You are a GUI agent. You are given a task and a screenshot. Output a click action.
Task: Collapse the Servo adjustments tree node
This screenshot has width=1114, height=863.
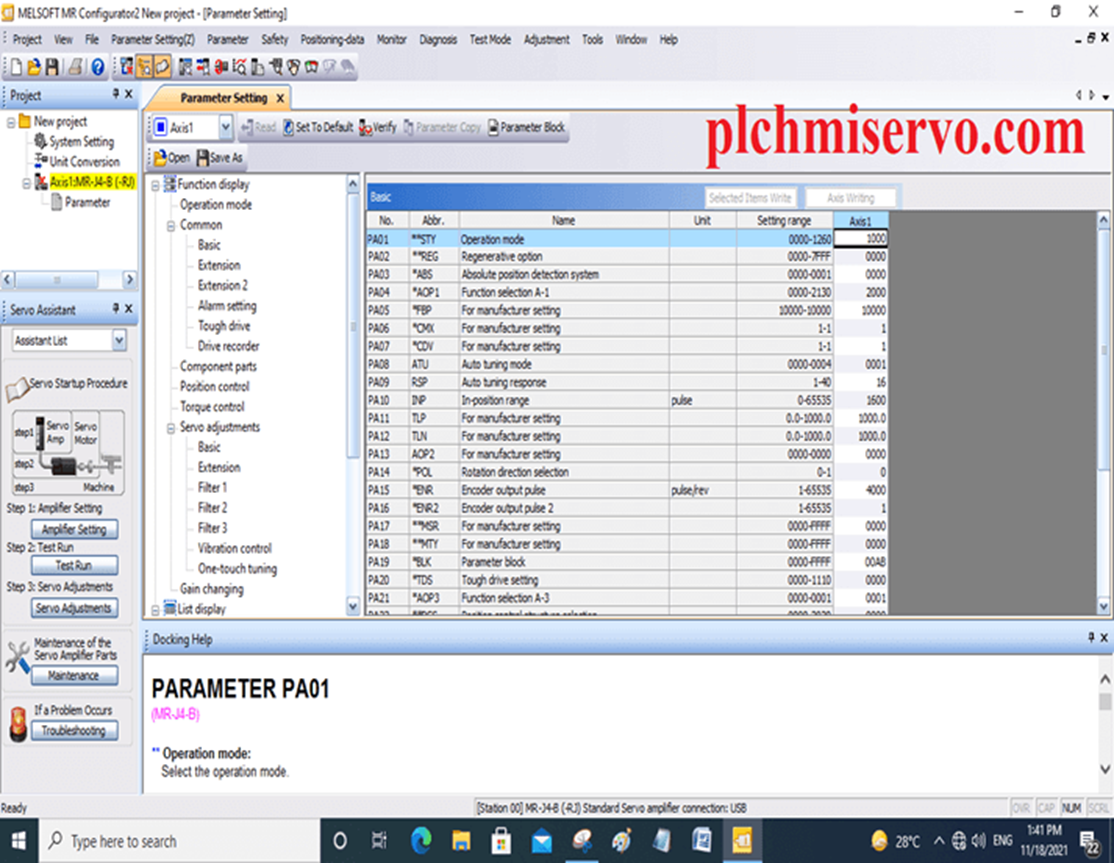[171, 428]
